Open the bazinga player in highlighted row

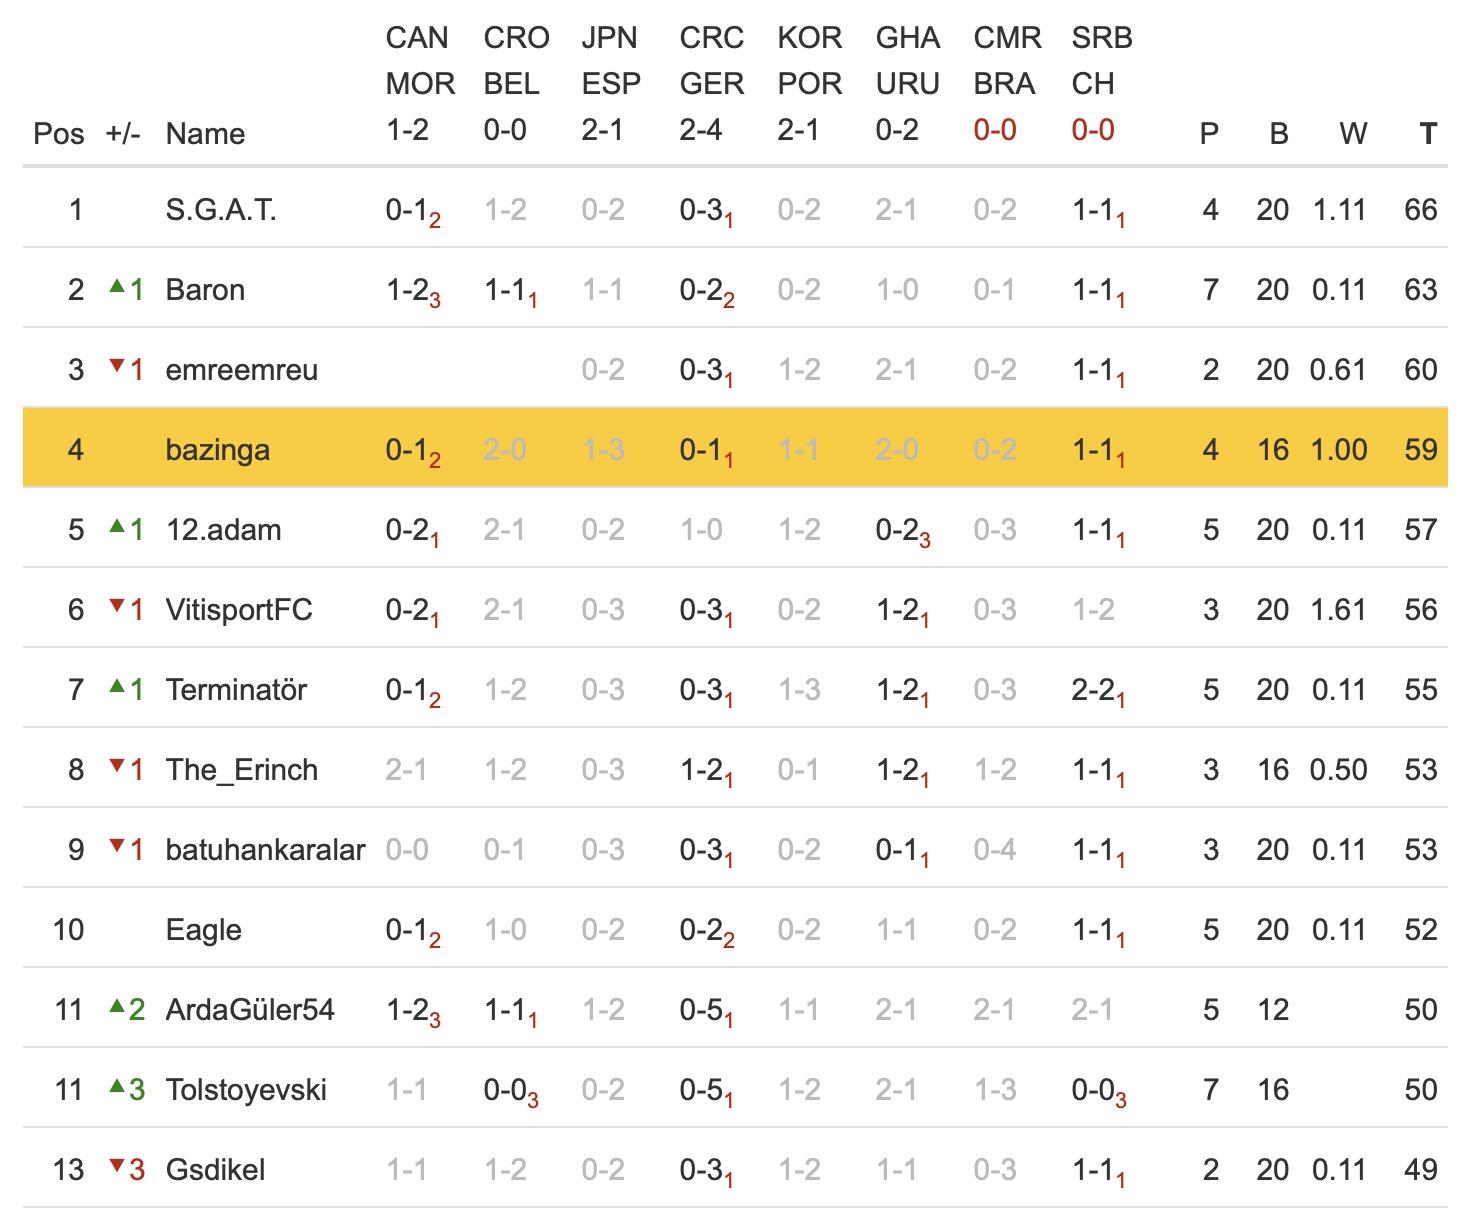tap(217, 450)
